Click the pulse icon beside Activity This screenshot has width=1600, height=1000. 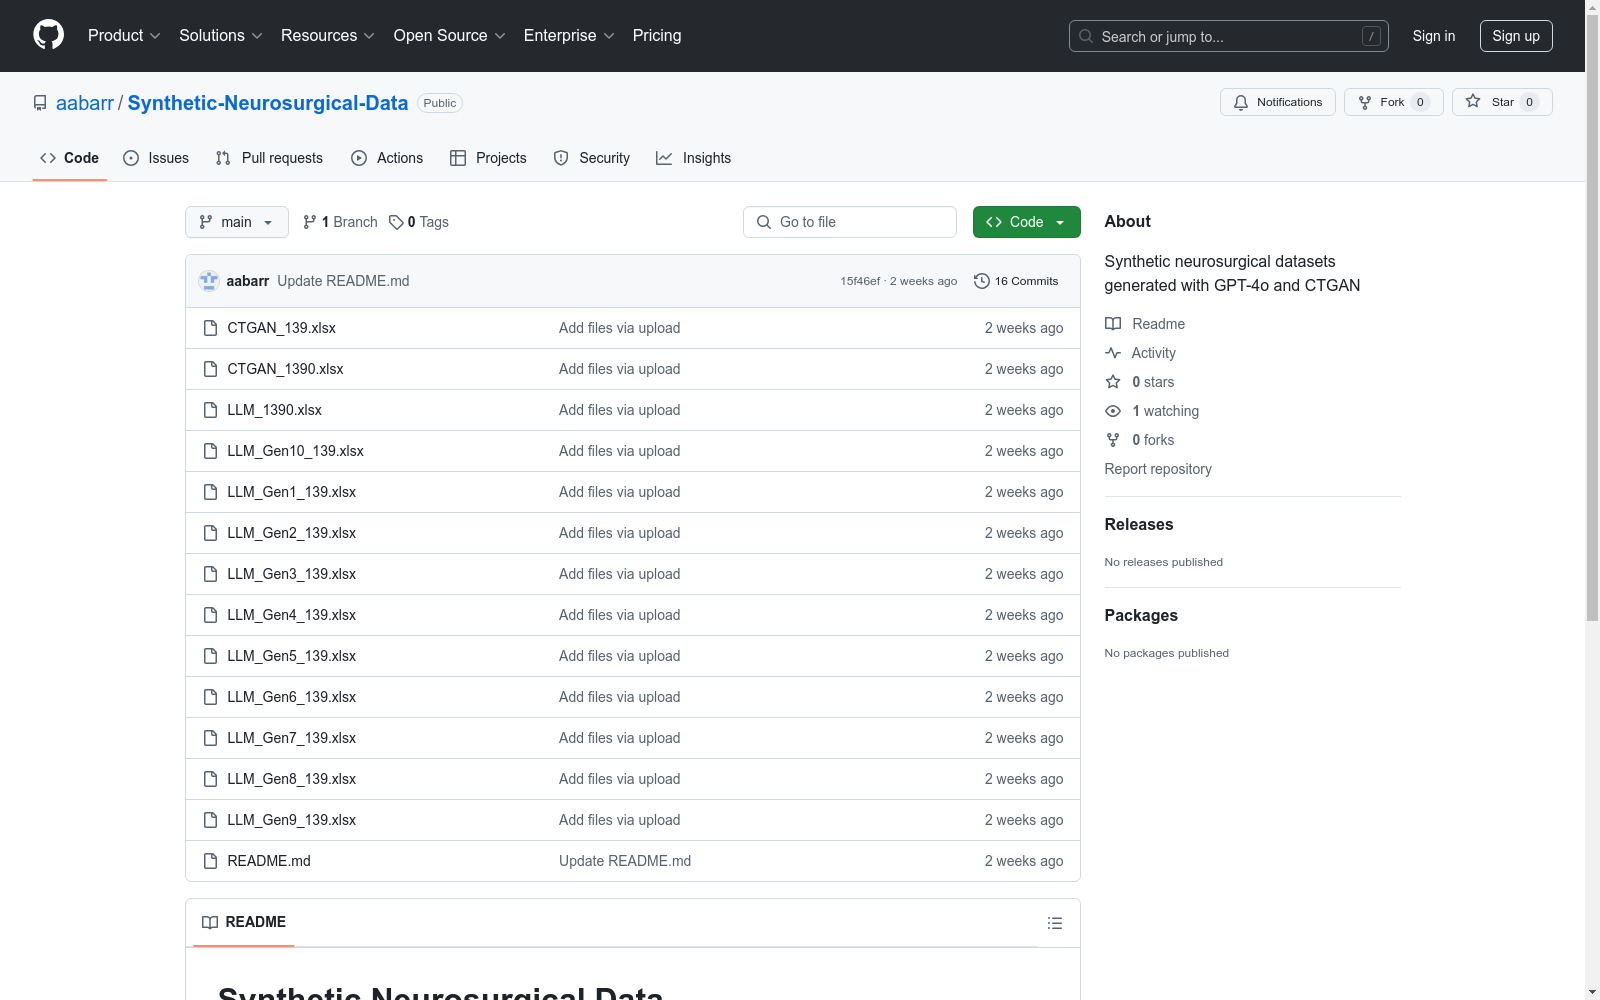coord(1113,353)
